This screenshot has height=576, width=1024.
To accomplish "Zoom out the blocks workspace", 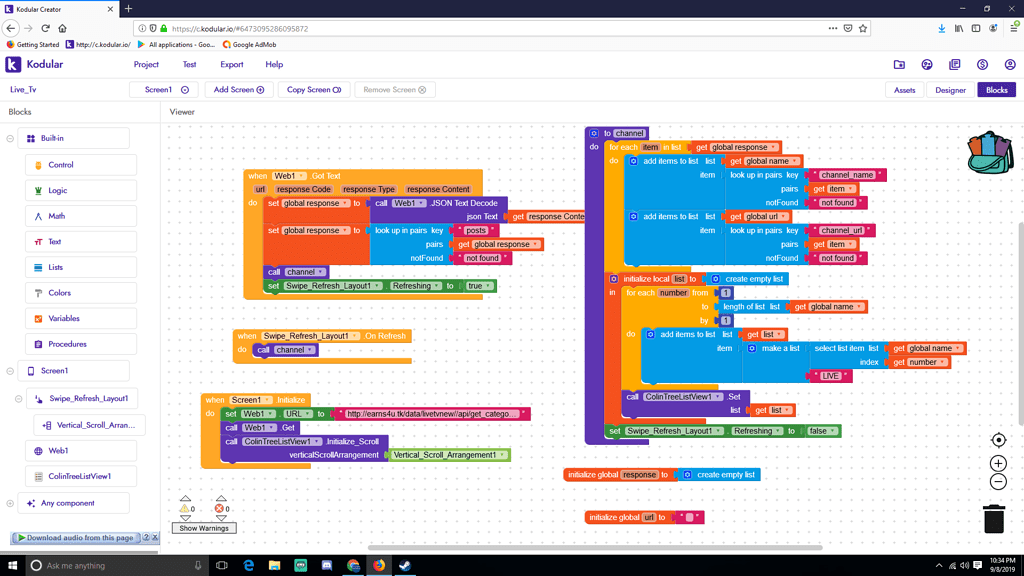I will click(998, 482).
